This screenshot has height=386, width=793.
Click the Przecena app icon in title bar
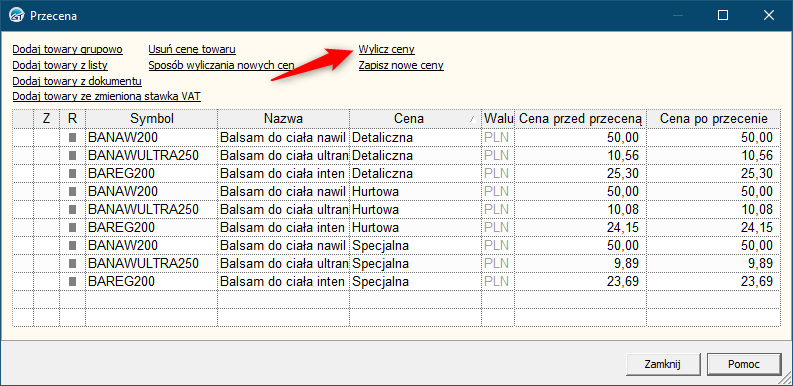(18, 16)
